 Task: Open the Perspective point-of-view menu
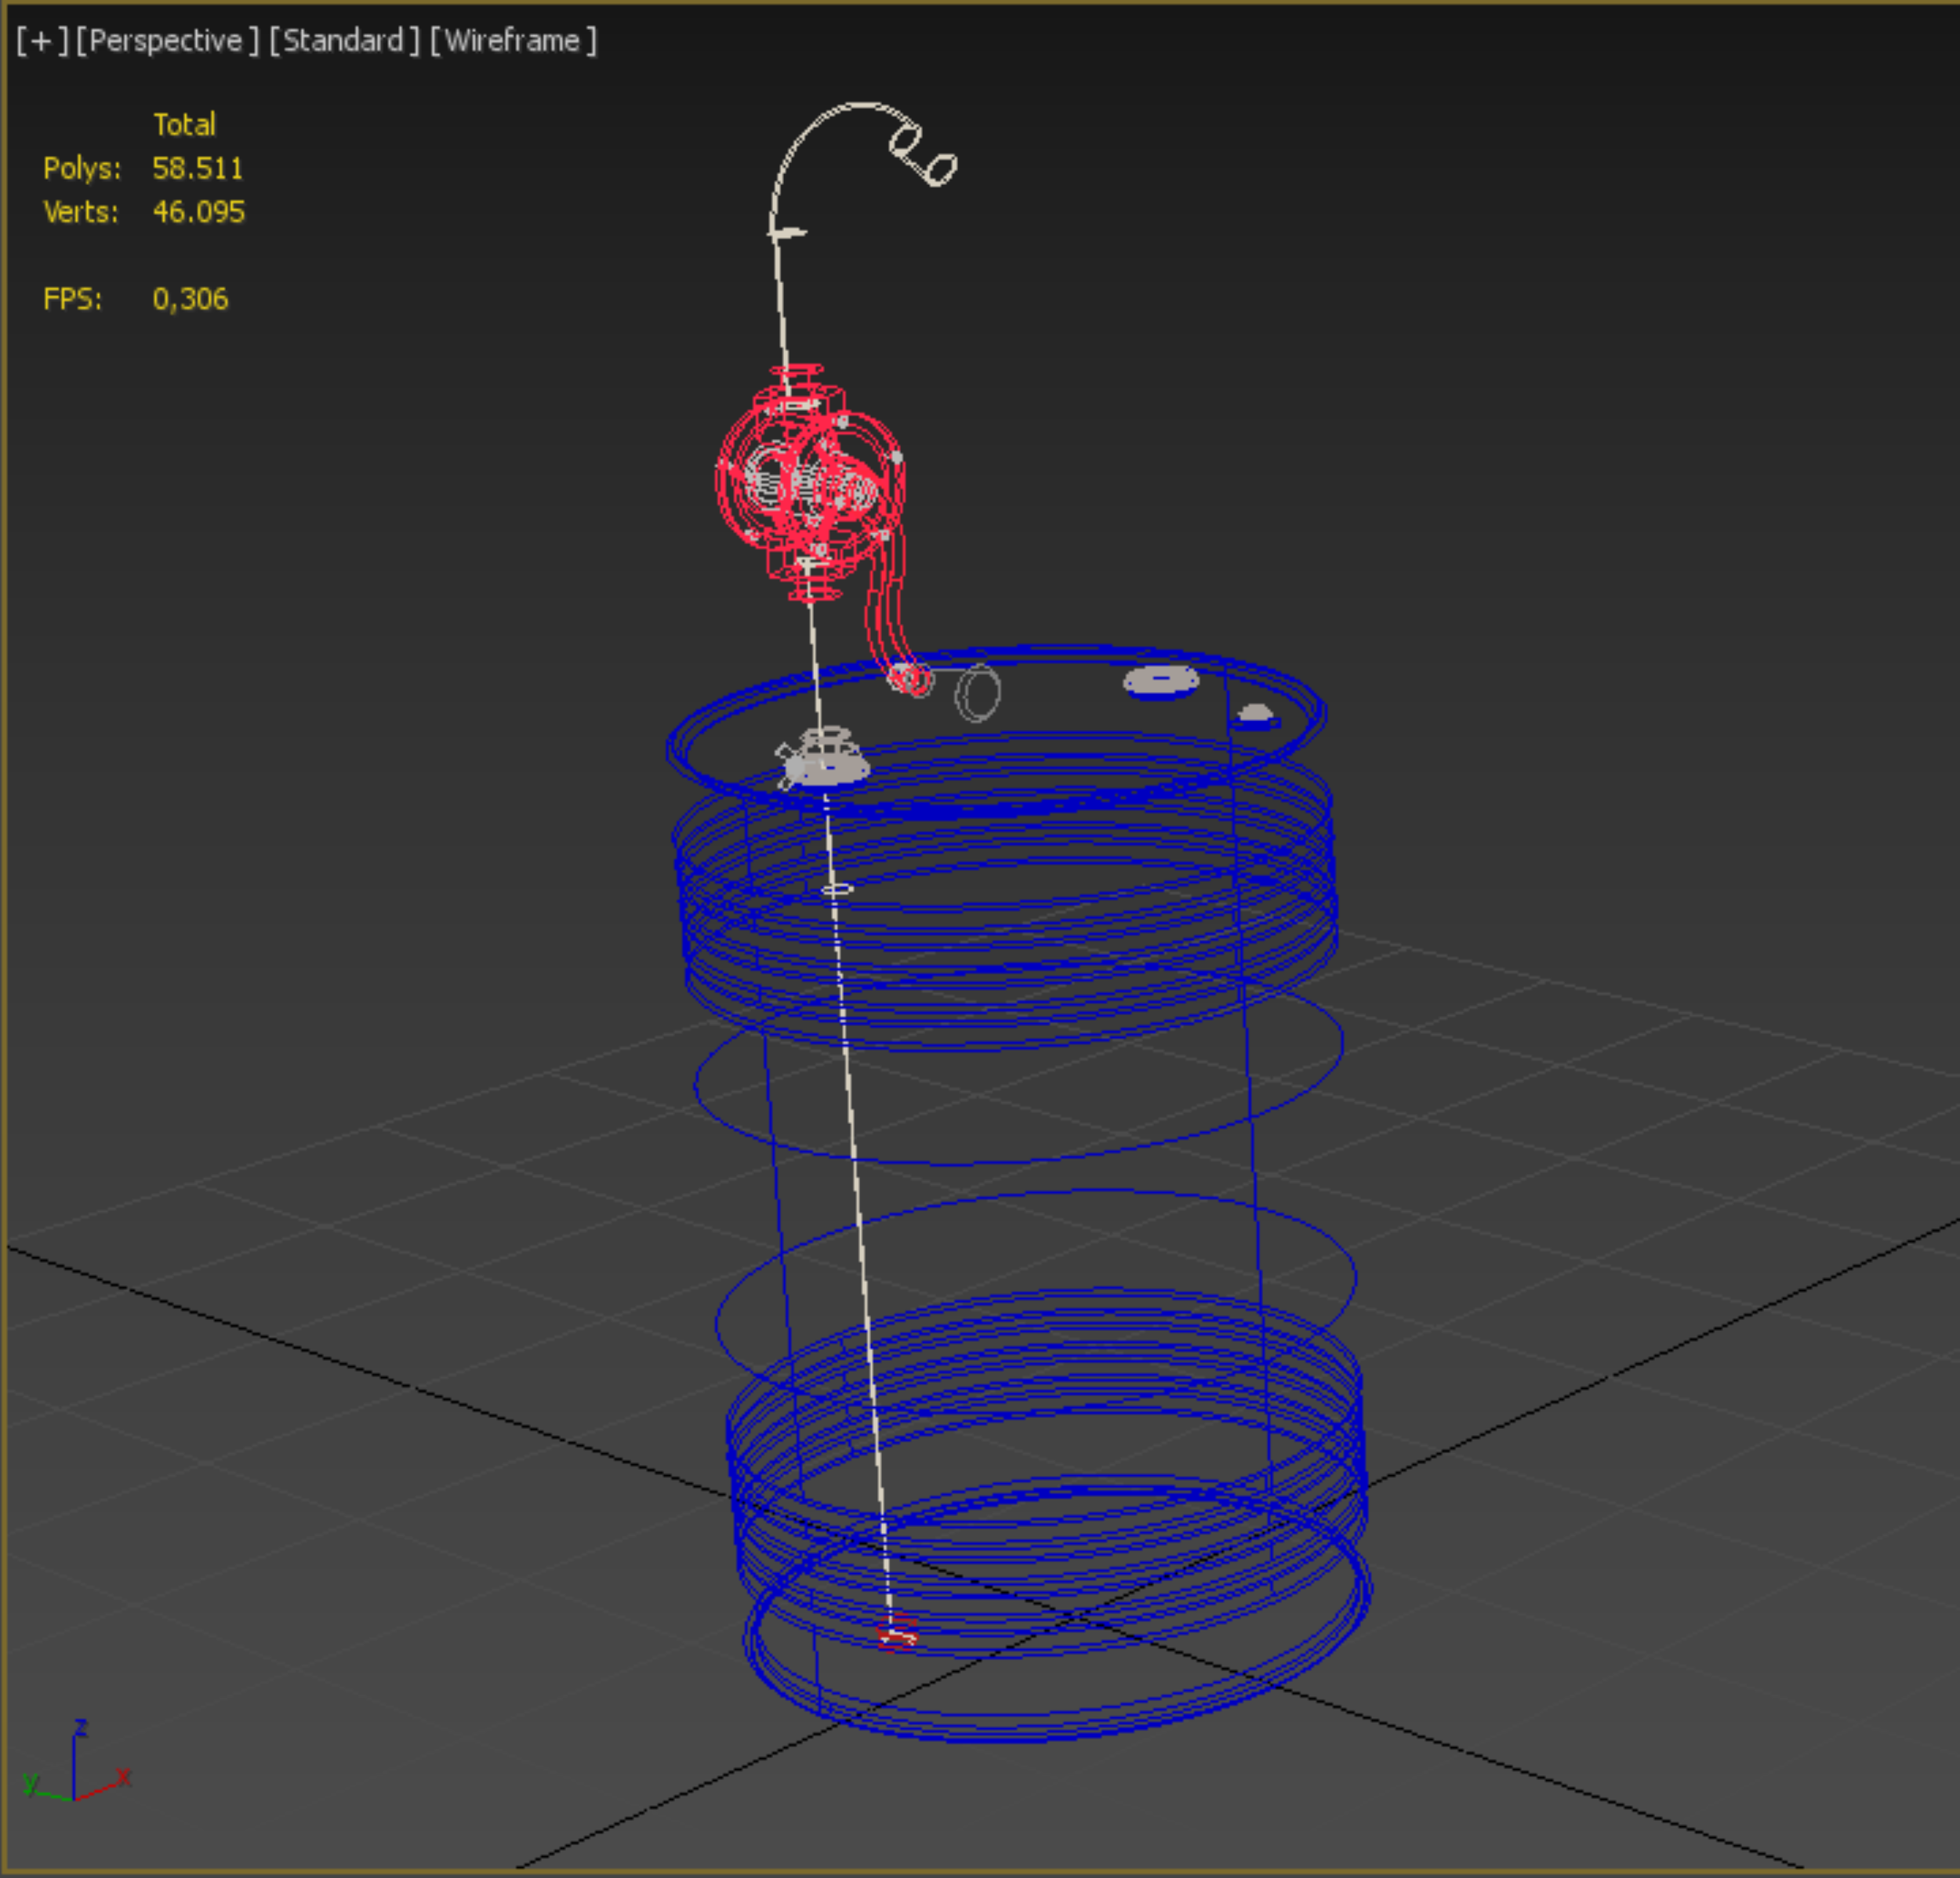coord(166,41)
